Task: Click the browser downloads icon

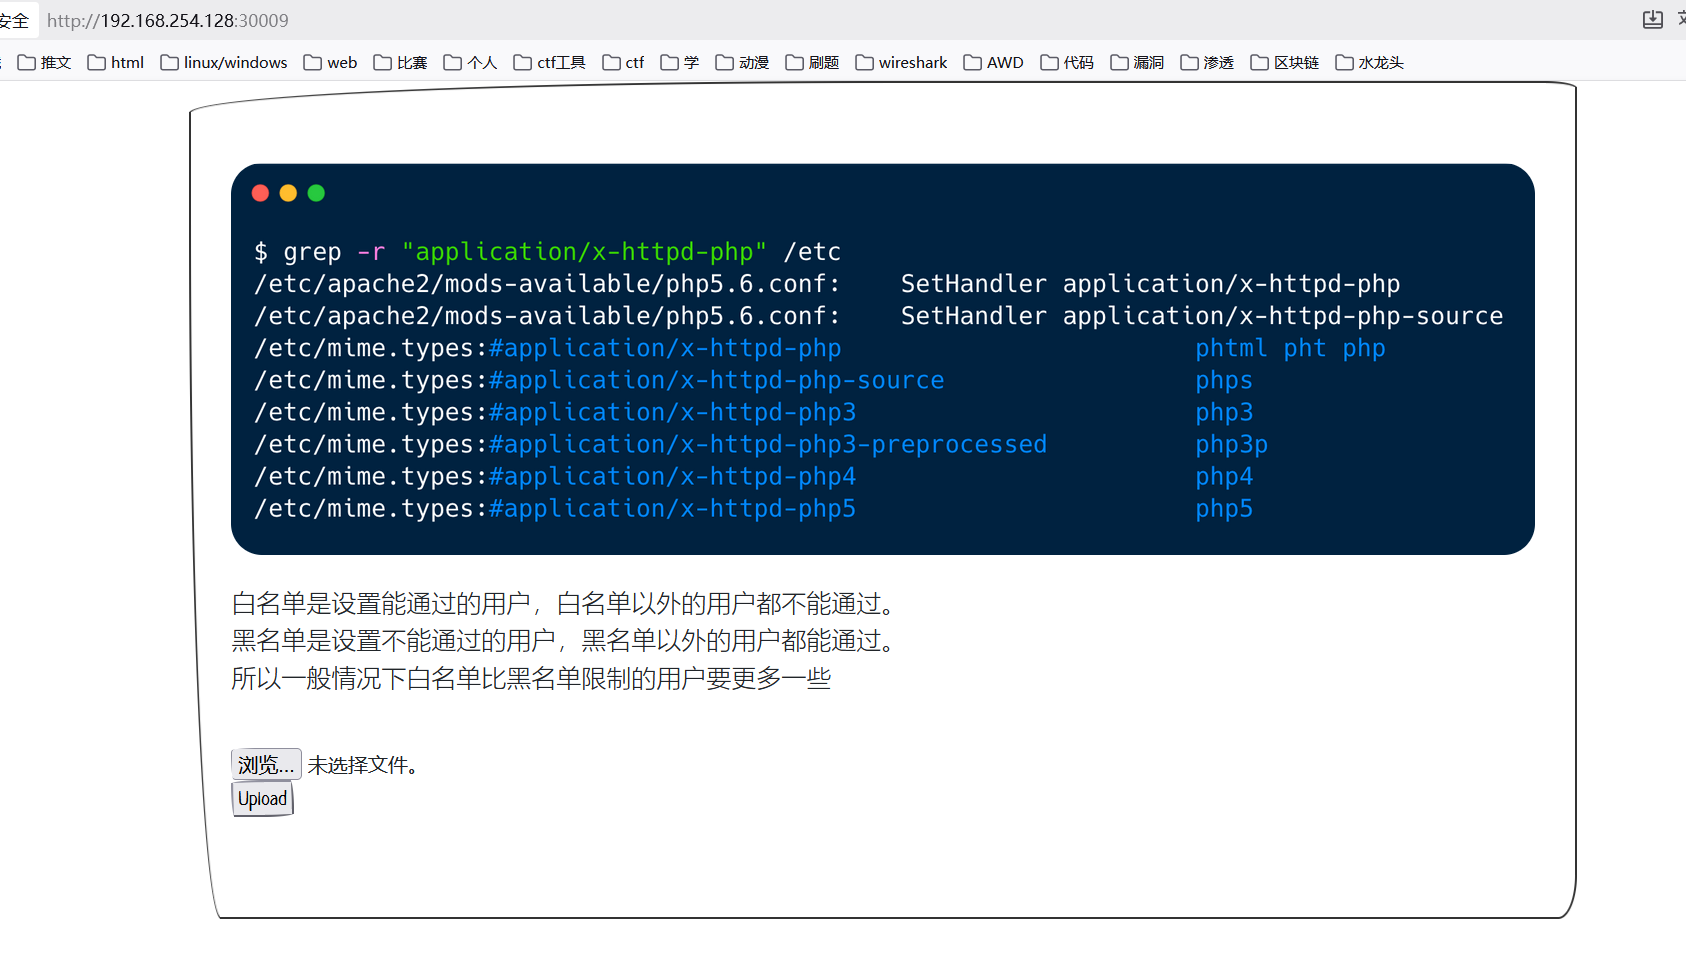Action: tap(1653, 20)
